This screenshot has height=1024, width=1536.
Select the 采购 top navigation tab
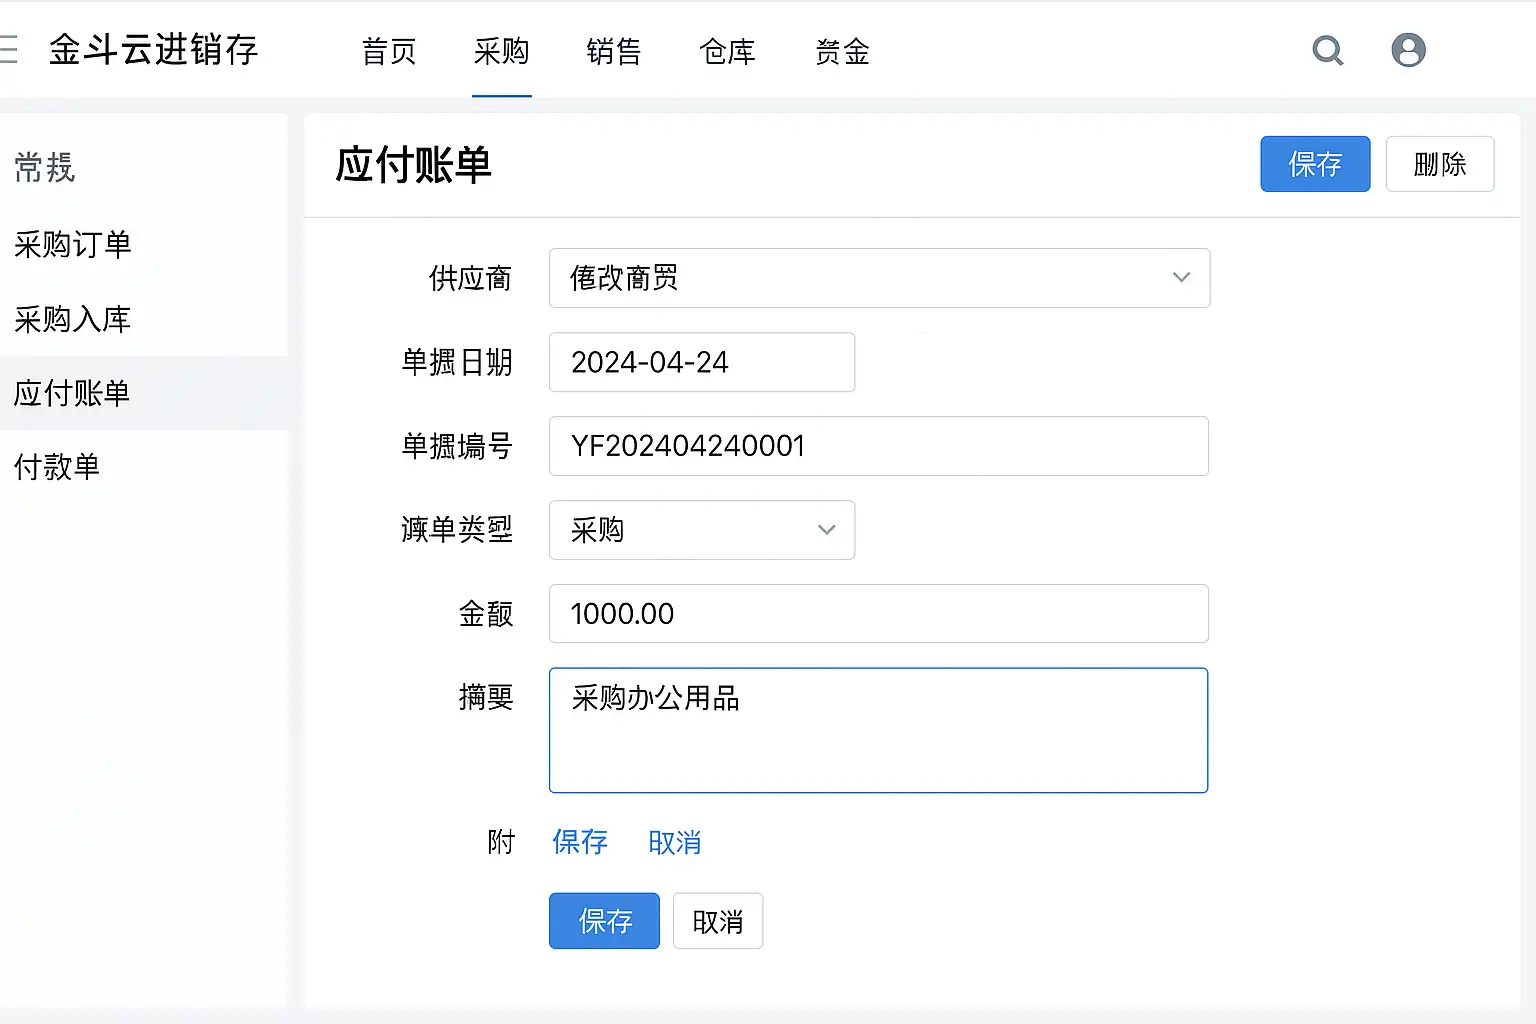coord(502,52)
